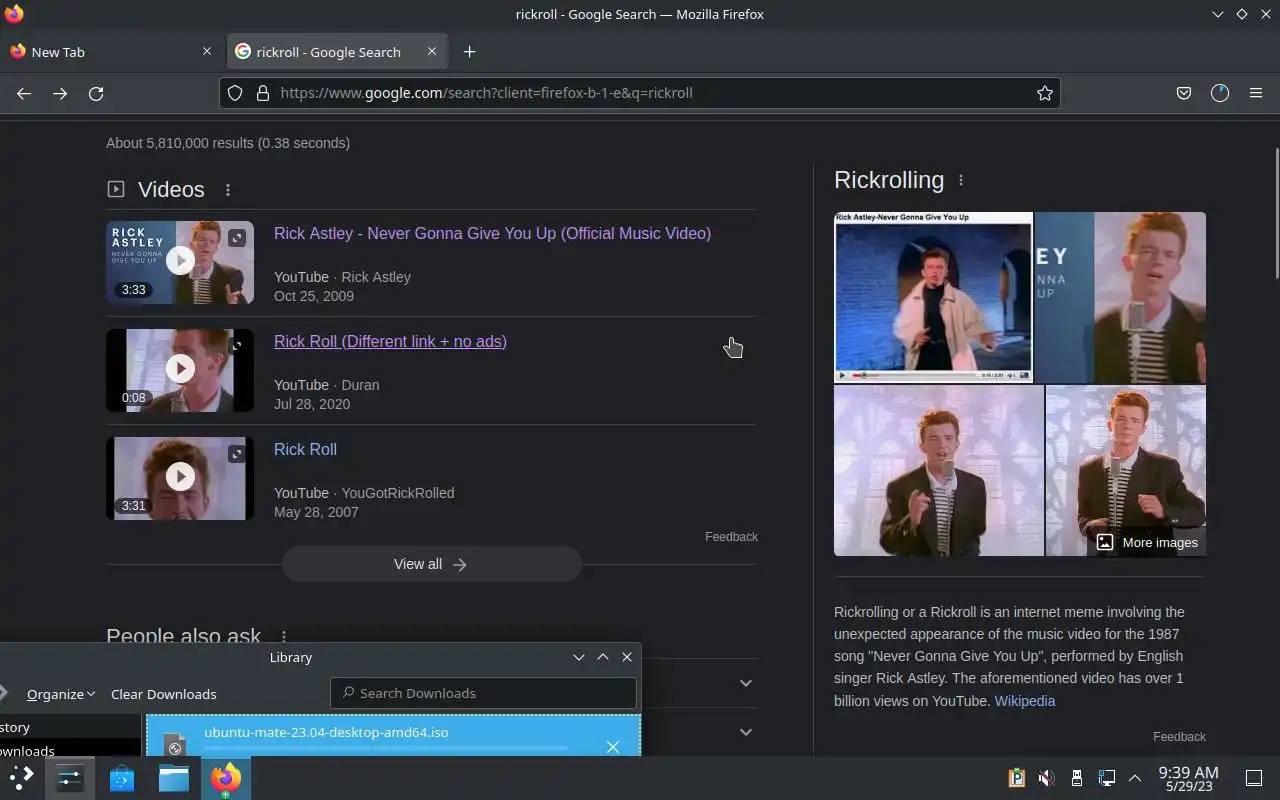The height and width of the screenshot is (800, 1280).
Task: Open removable USB devices tray icon
Action: 1077,777
